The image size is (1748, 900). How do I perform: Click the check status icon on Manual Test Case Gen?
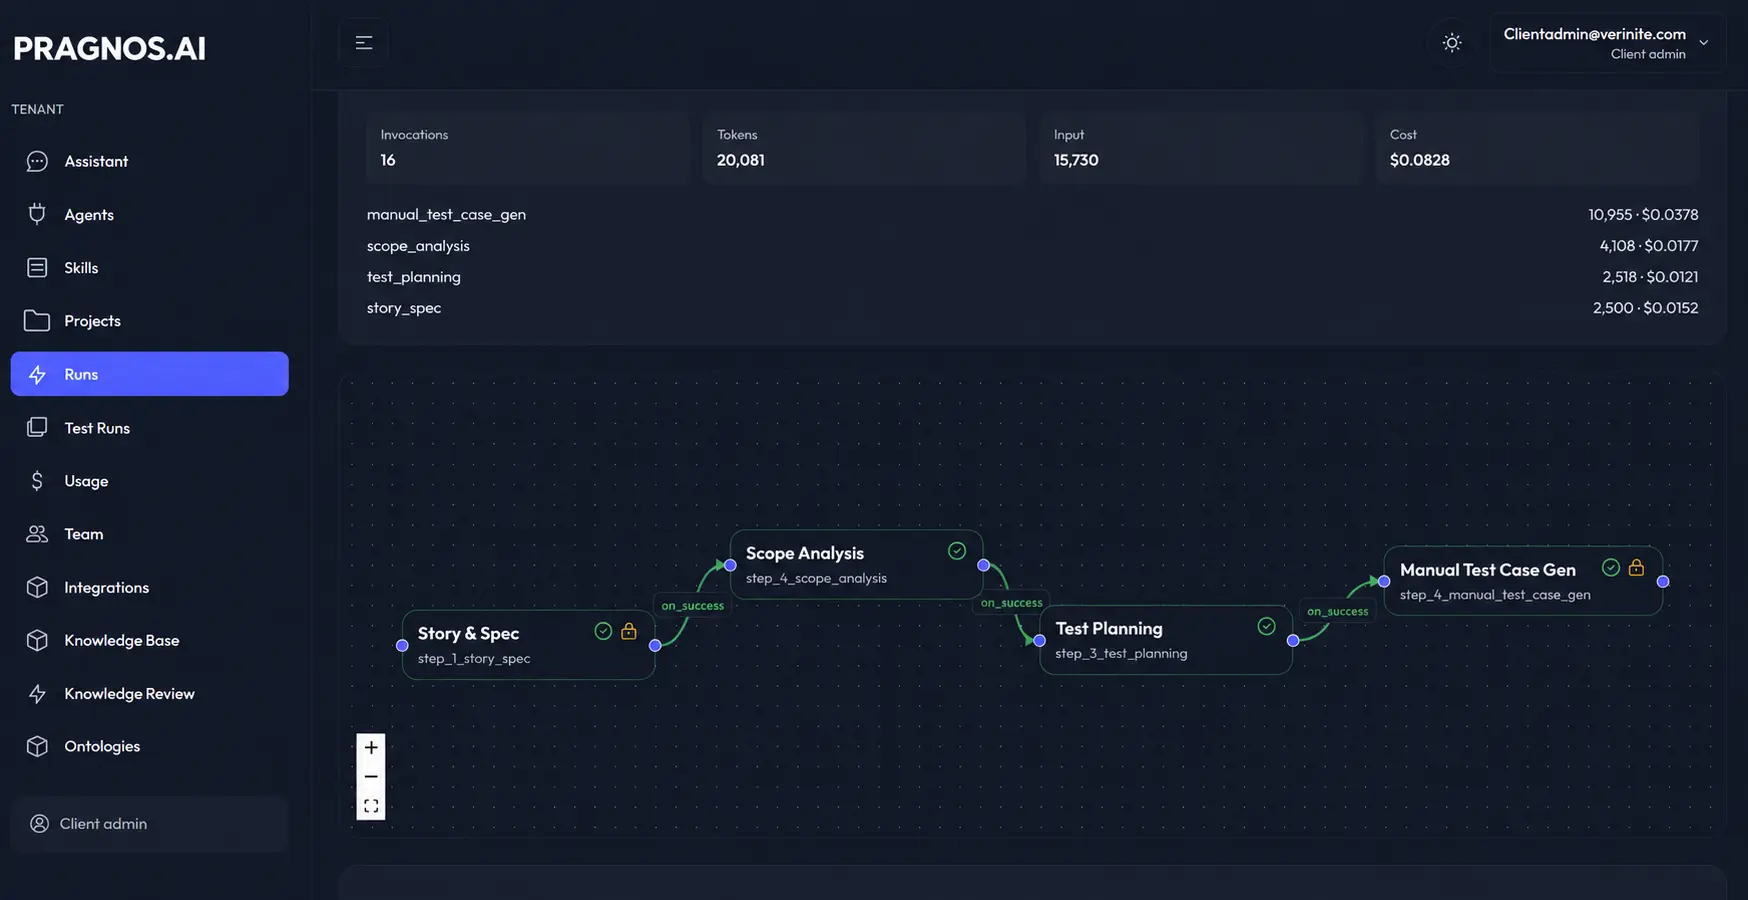1611,567
